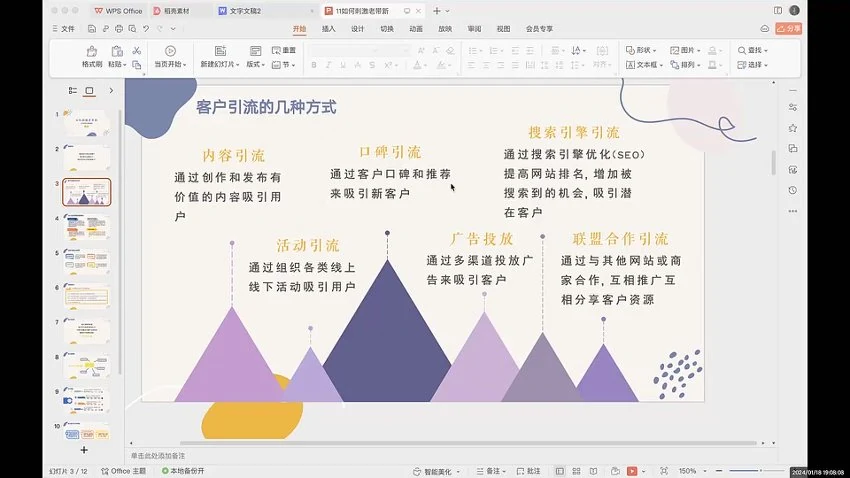Image resolution: width=850 pixels, height=478 pixels.
Task: Switch to outline view icon in slide panel
Action: point(73,91)
